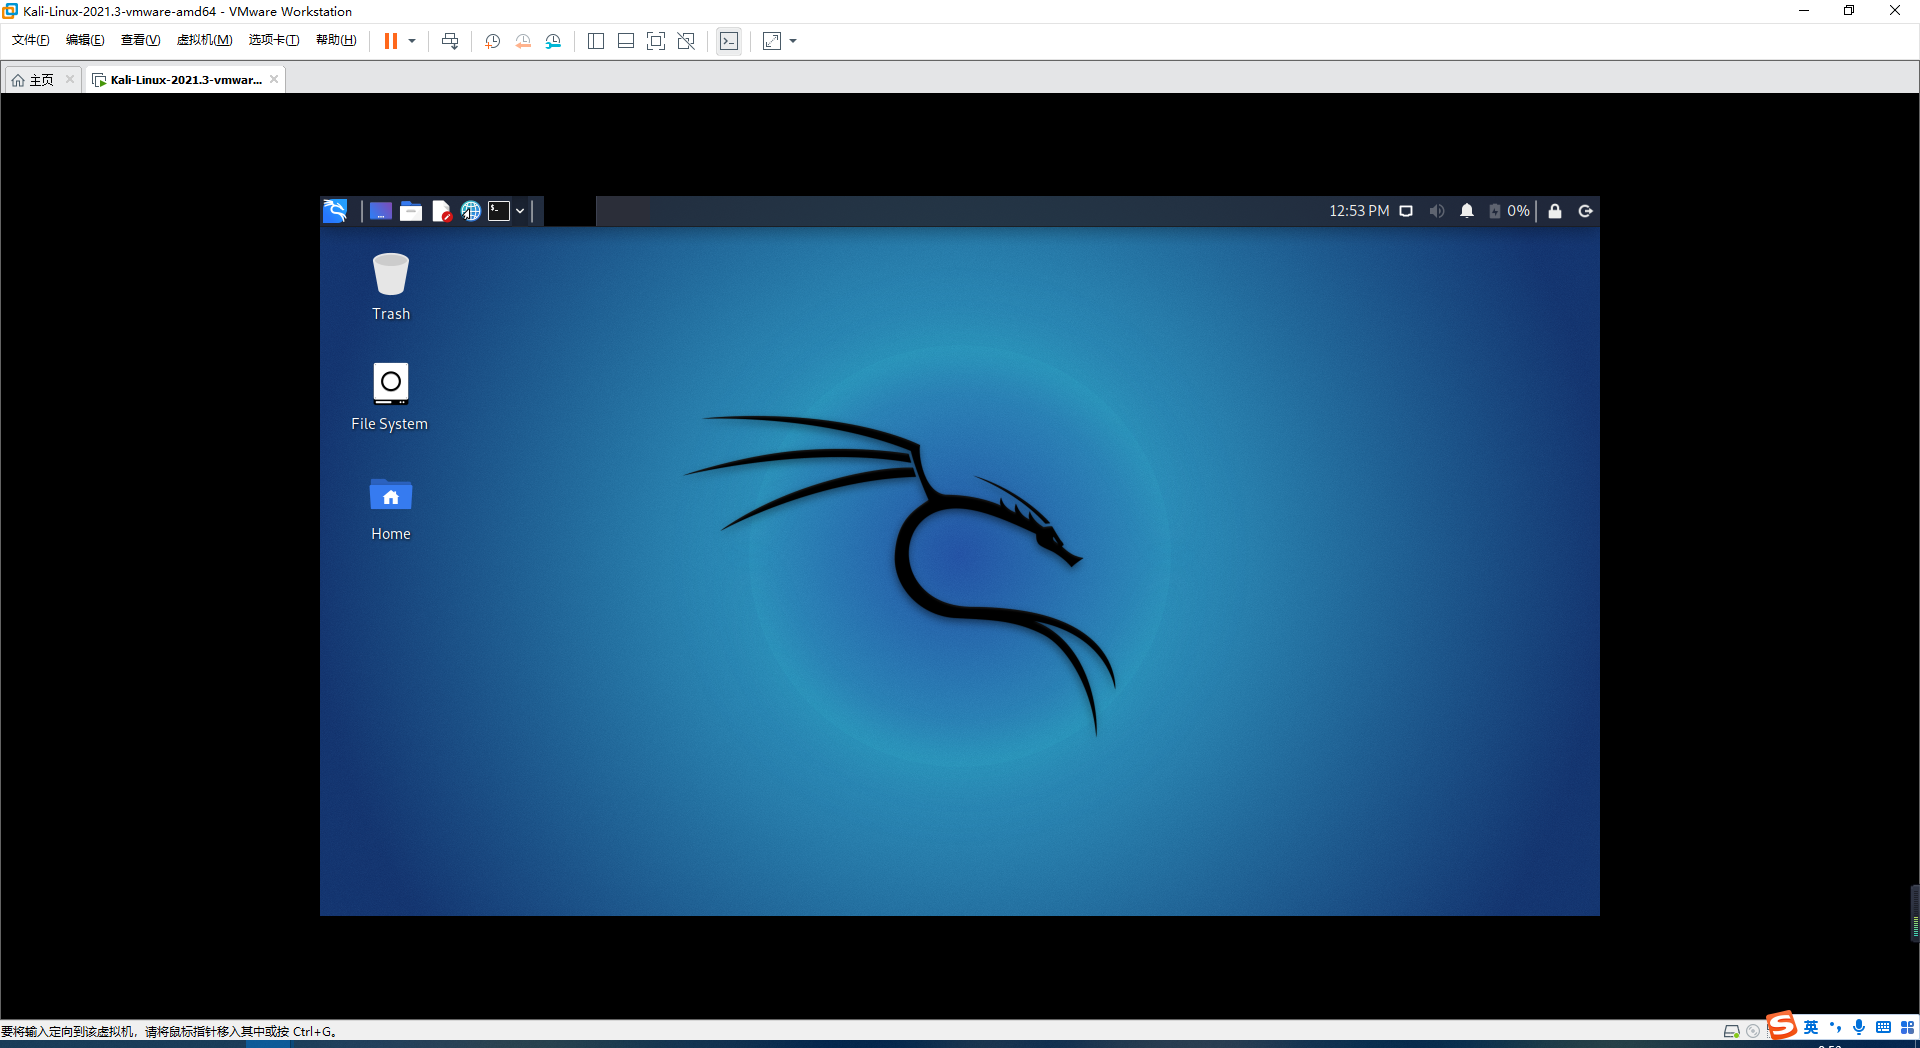The height and width of the screenshot is (1048, 1920).
Task: Toggle the VMware library sidebar
Action: point(596,41)
